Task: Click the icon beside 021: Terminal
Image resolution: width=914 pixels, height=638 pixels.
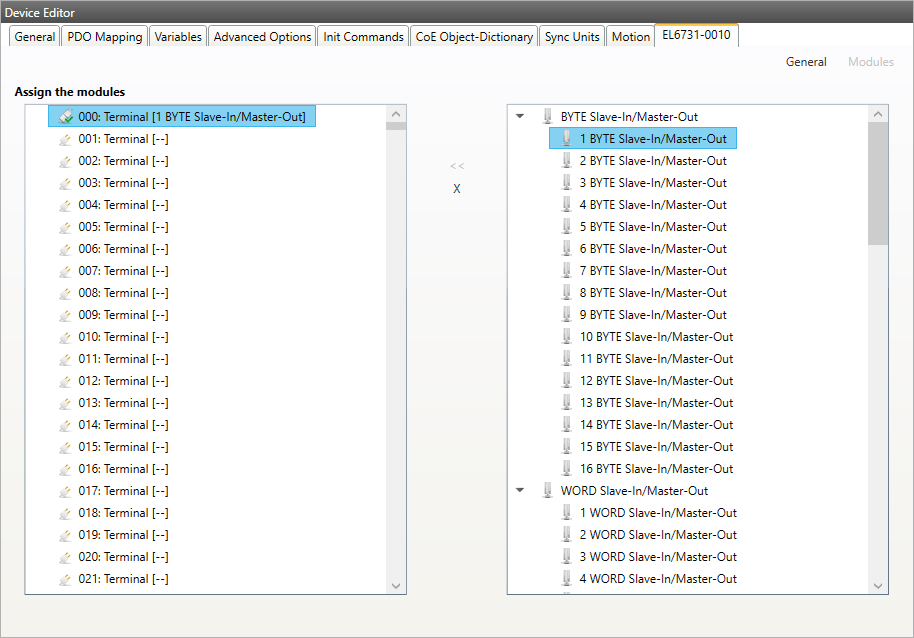Action: coord(66,579)
